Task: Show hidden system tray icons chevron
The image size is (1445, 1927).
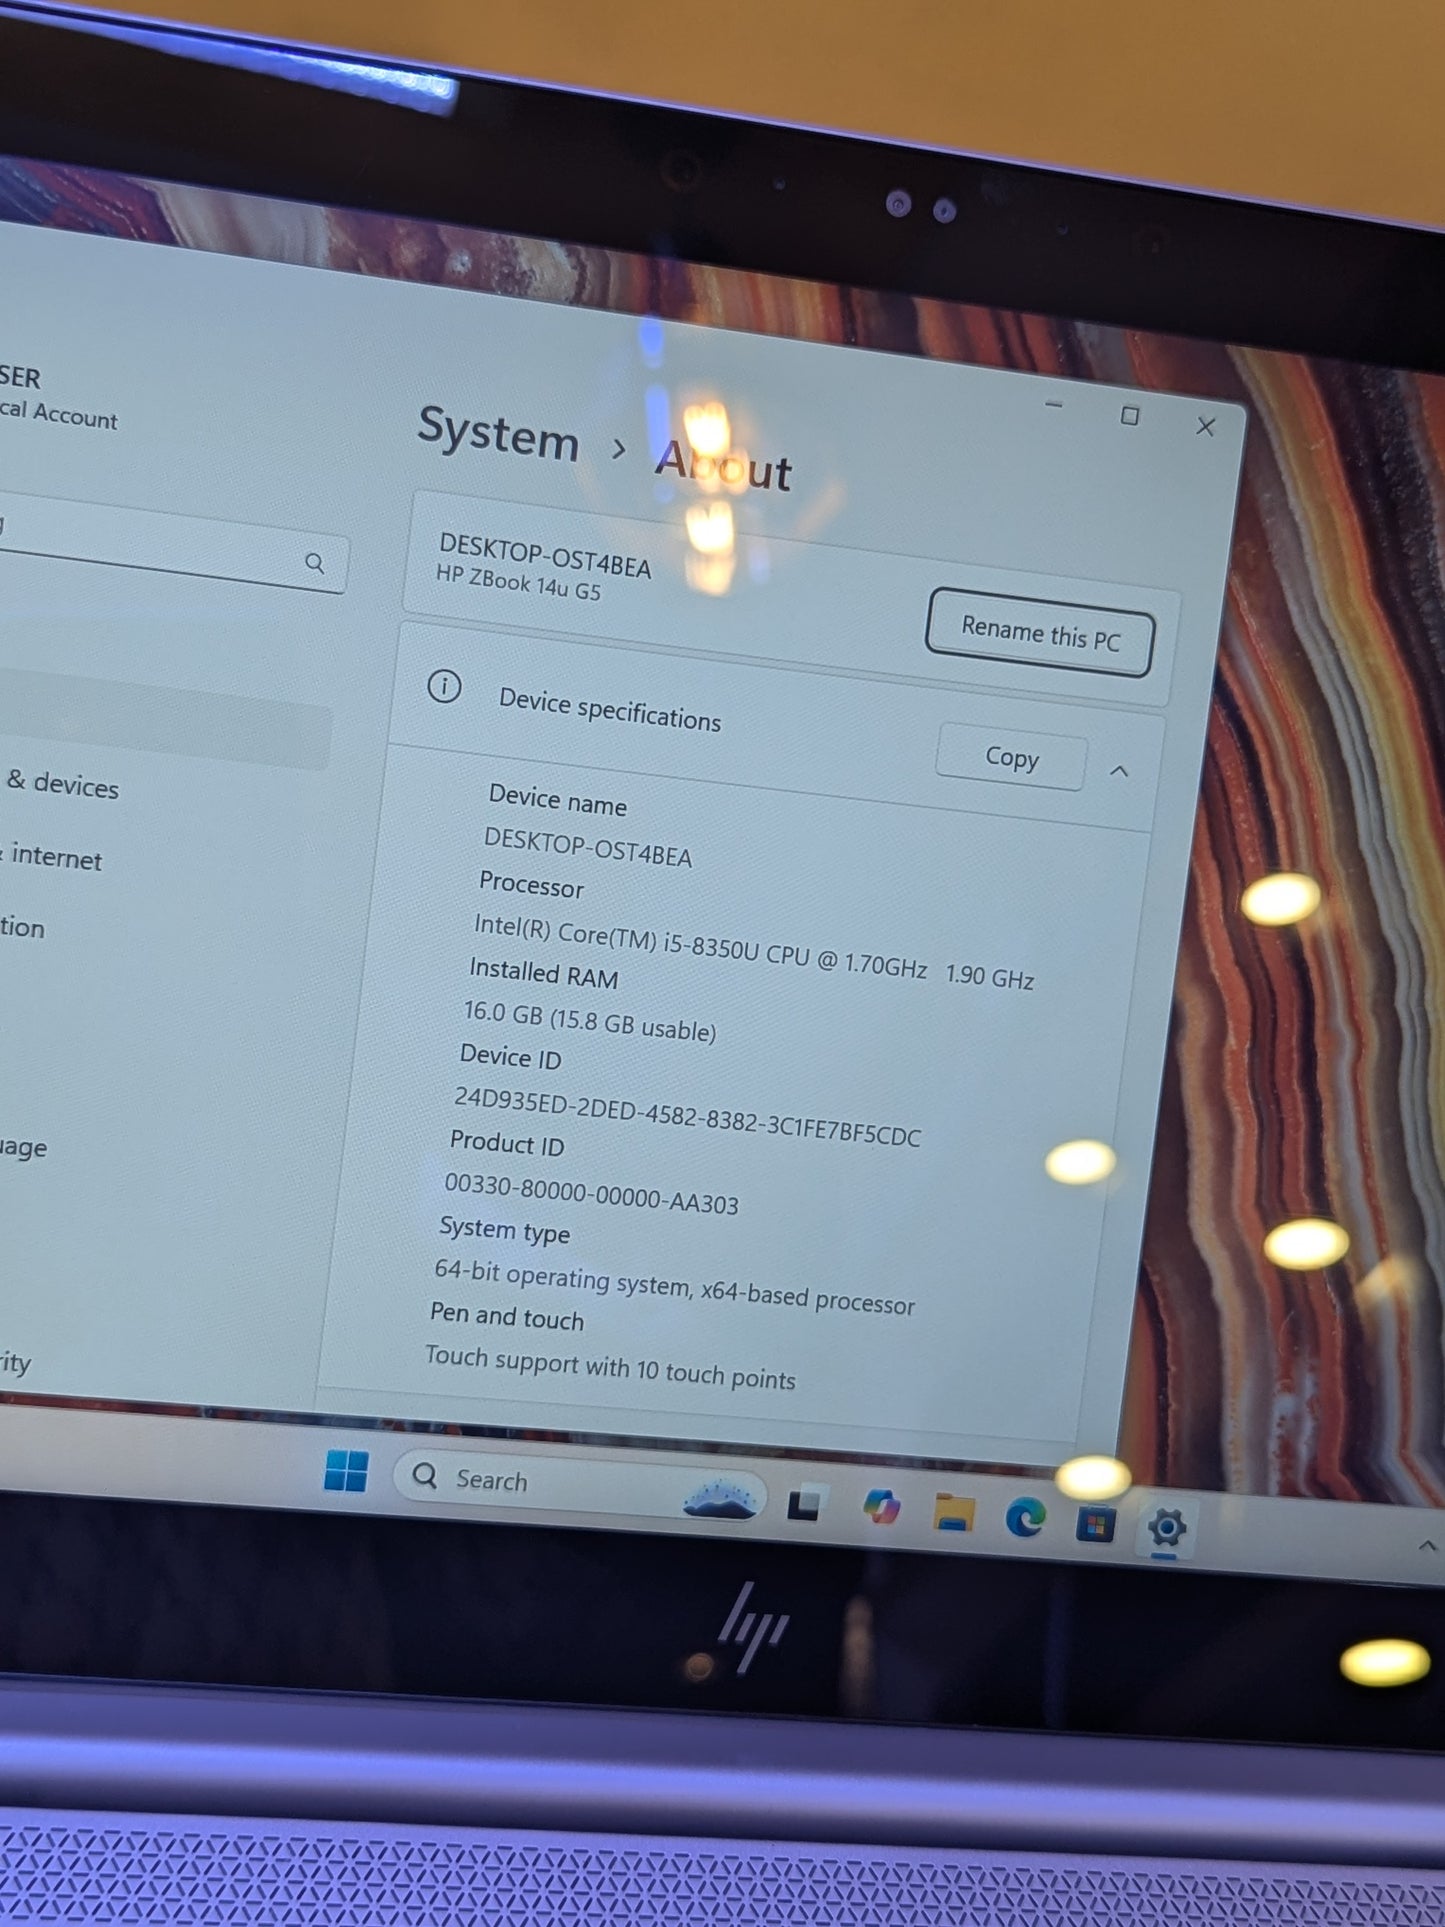Action: tap(1427, 1546)
